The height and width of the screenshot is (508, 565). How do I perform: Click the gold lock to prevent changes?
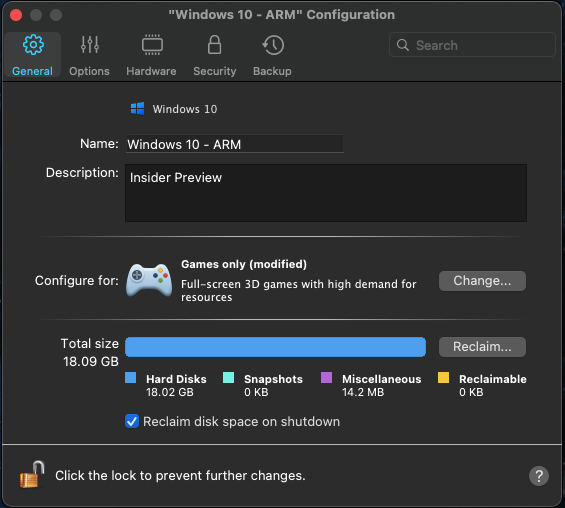click(x=32, y=474)
